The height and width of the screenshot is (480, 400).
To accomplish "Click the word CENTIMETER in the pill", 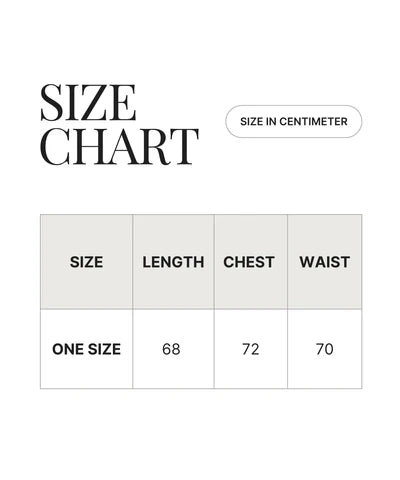I will click(313, 121).
